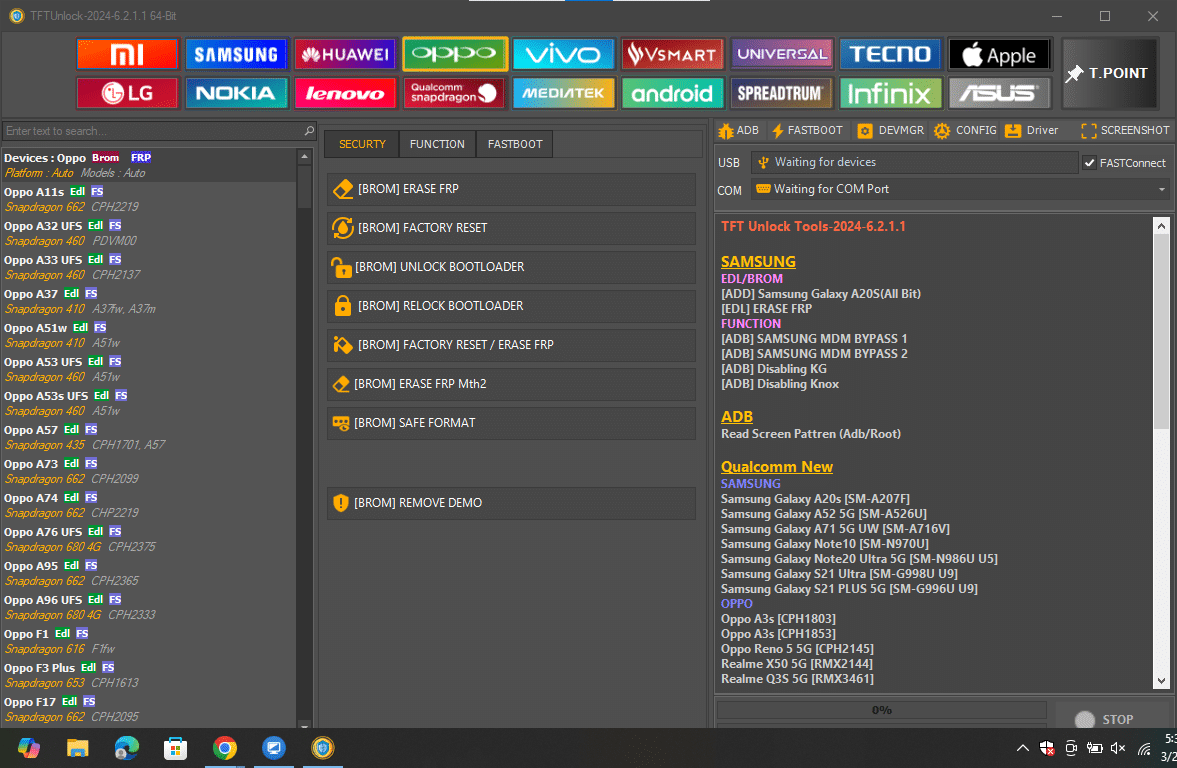This screenshot has width=1177, height=768.
Task: Select the Qualcomm Snapdragon brand logo
Action: click(454, 93)
